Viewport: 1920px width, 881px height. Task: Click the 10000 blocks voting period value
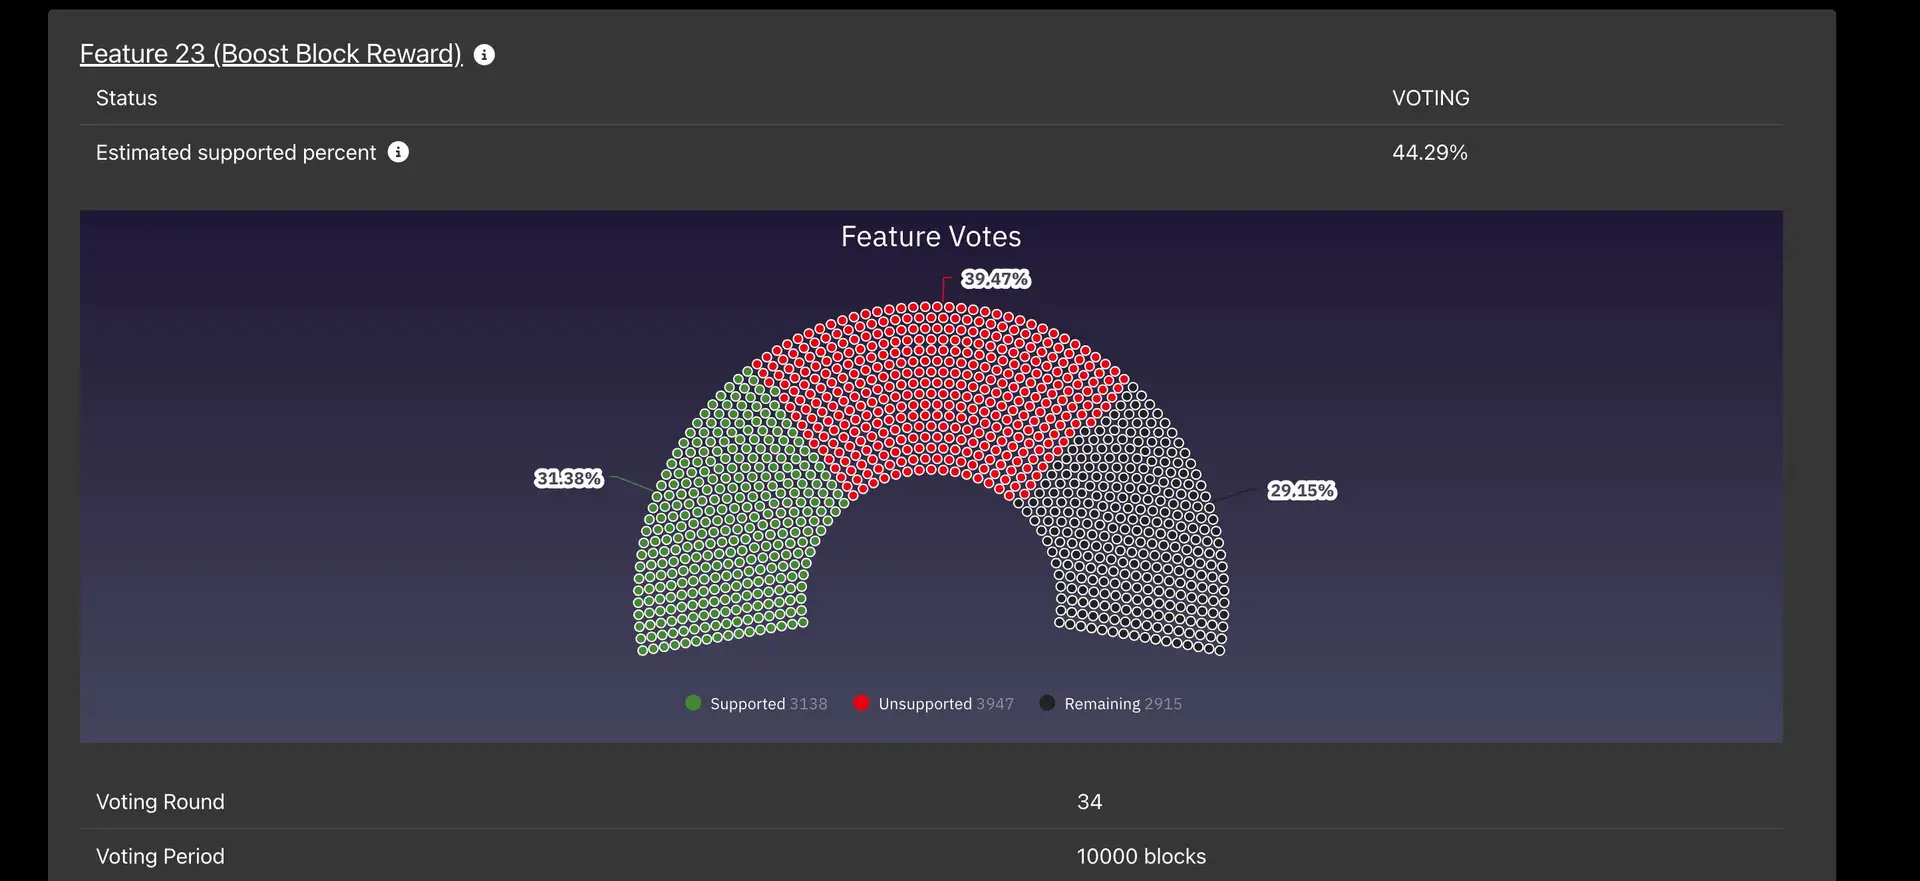(1141, 857)
